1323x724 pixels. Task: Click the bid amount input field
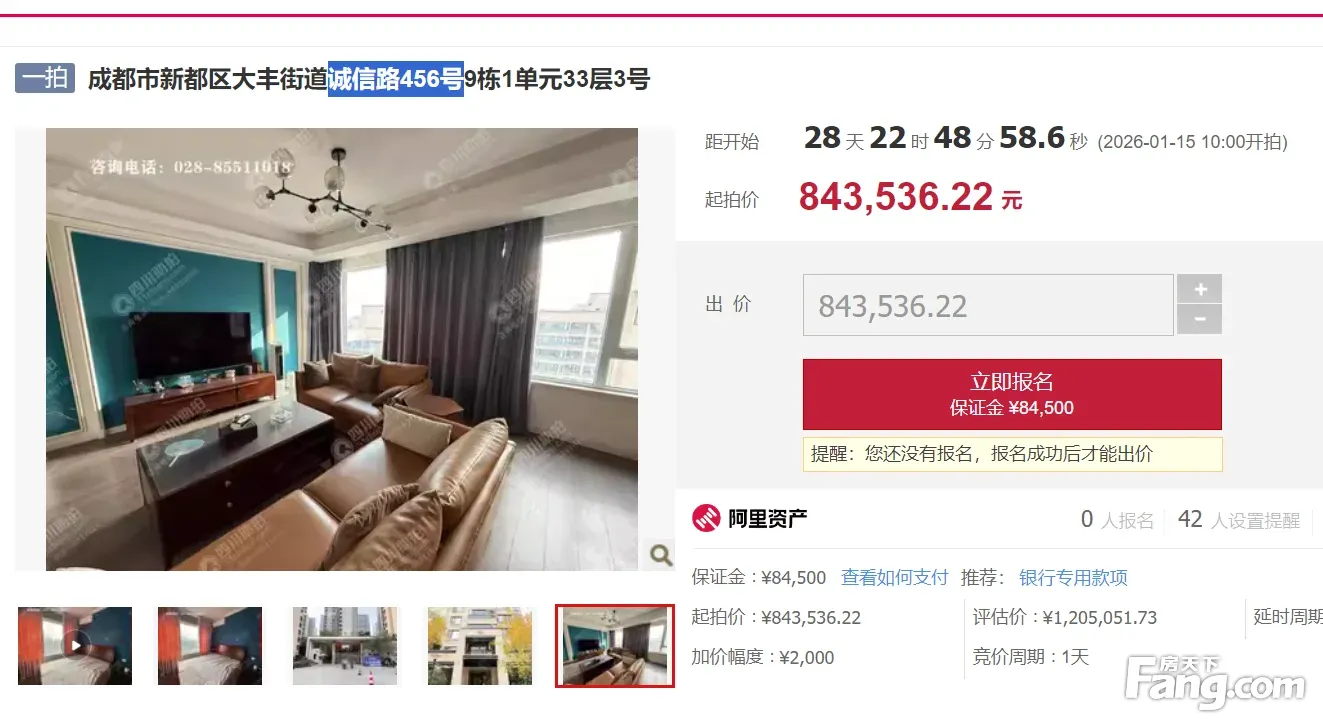[x=988, y=305]
